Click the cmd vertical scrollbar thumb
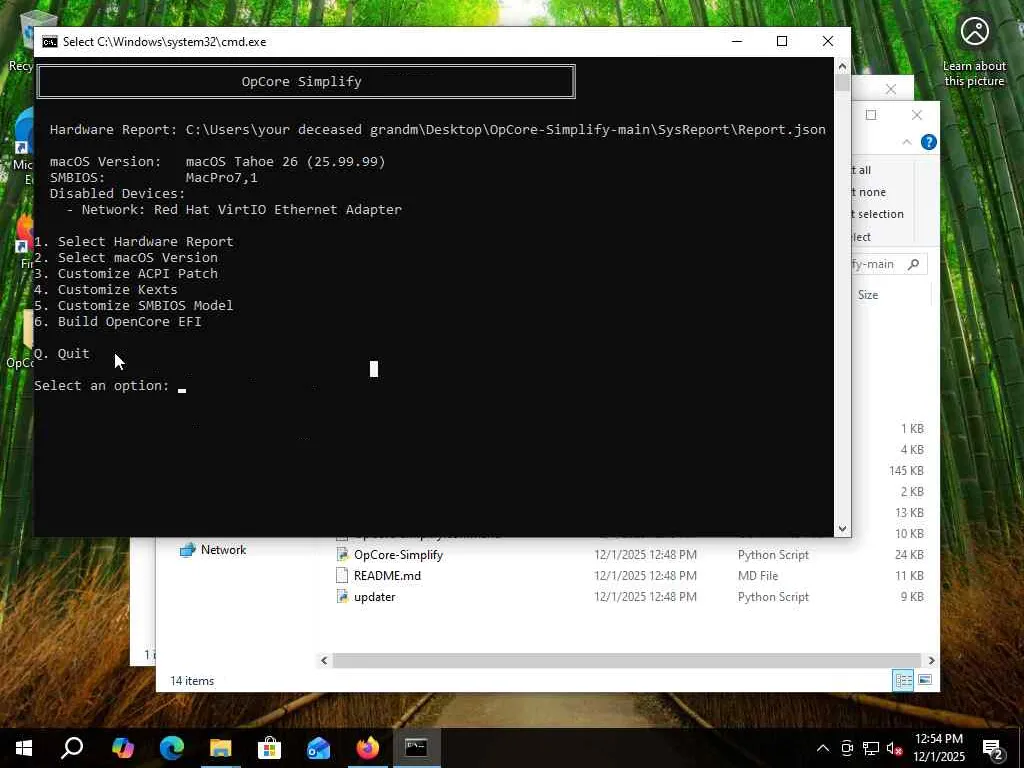This screenshot has width=1024, height=768. 842,83
